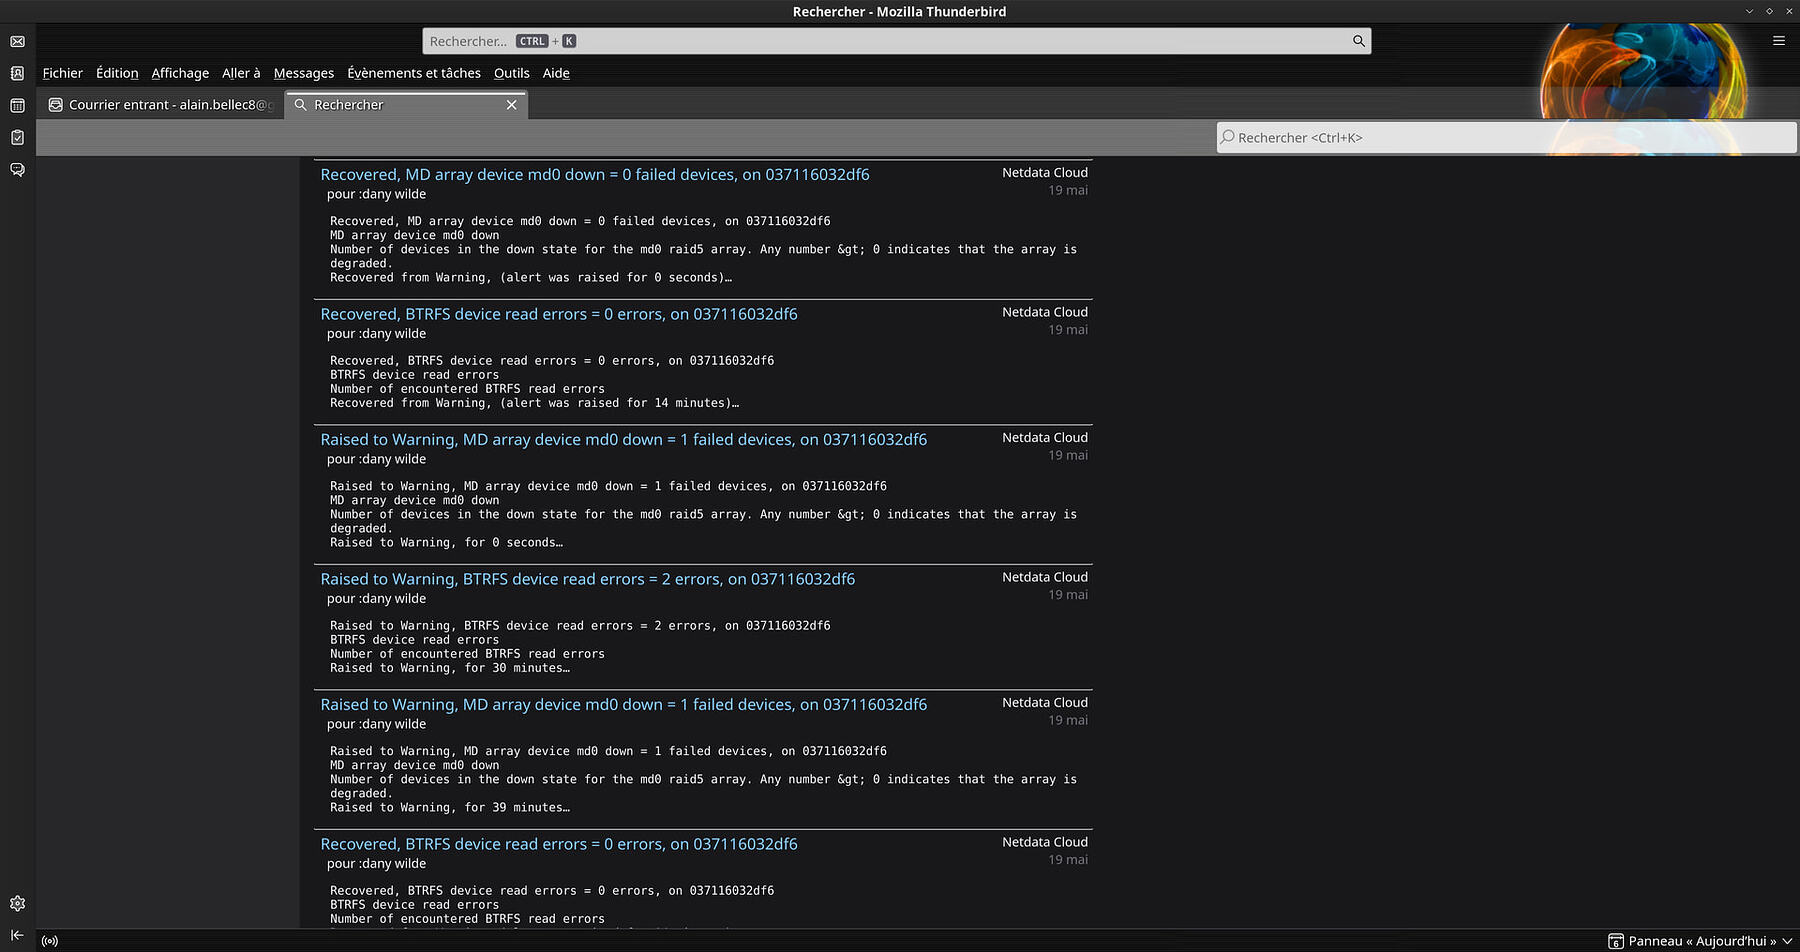Click '19 mai' date of first result
The height and width of the screenshot is (952, 1800).
pyautogui.click(x=1068, y=190)
